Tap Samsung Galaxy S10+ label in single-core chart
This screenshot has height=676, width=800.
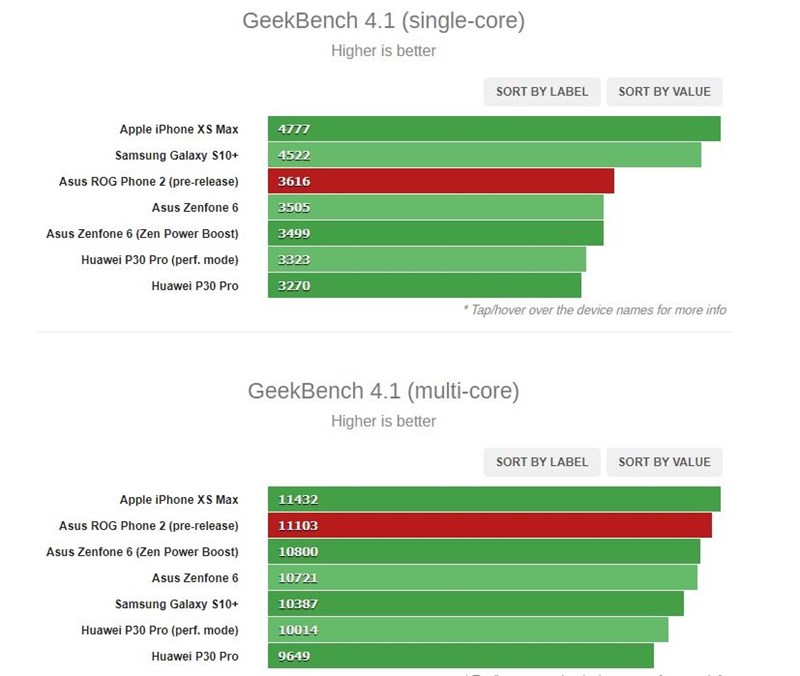click(177, 155)
